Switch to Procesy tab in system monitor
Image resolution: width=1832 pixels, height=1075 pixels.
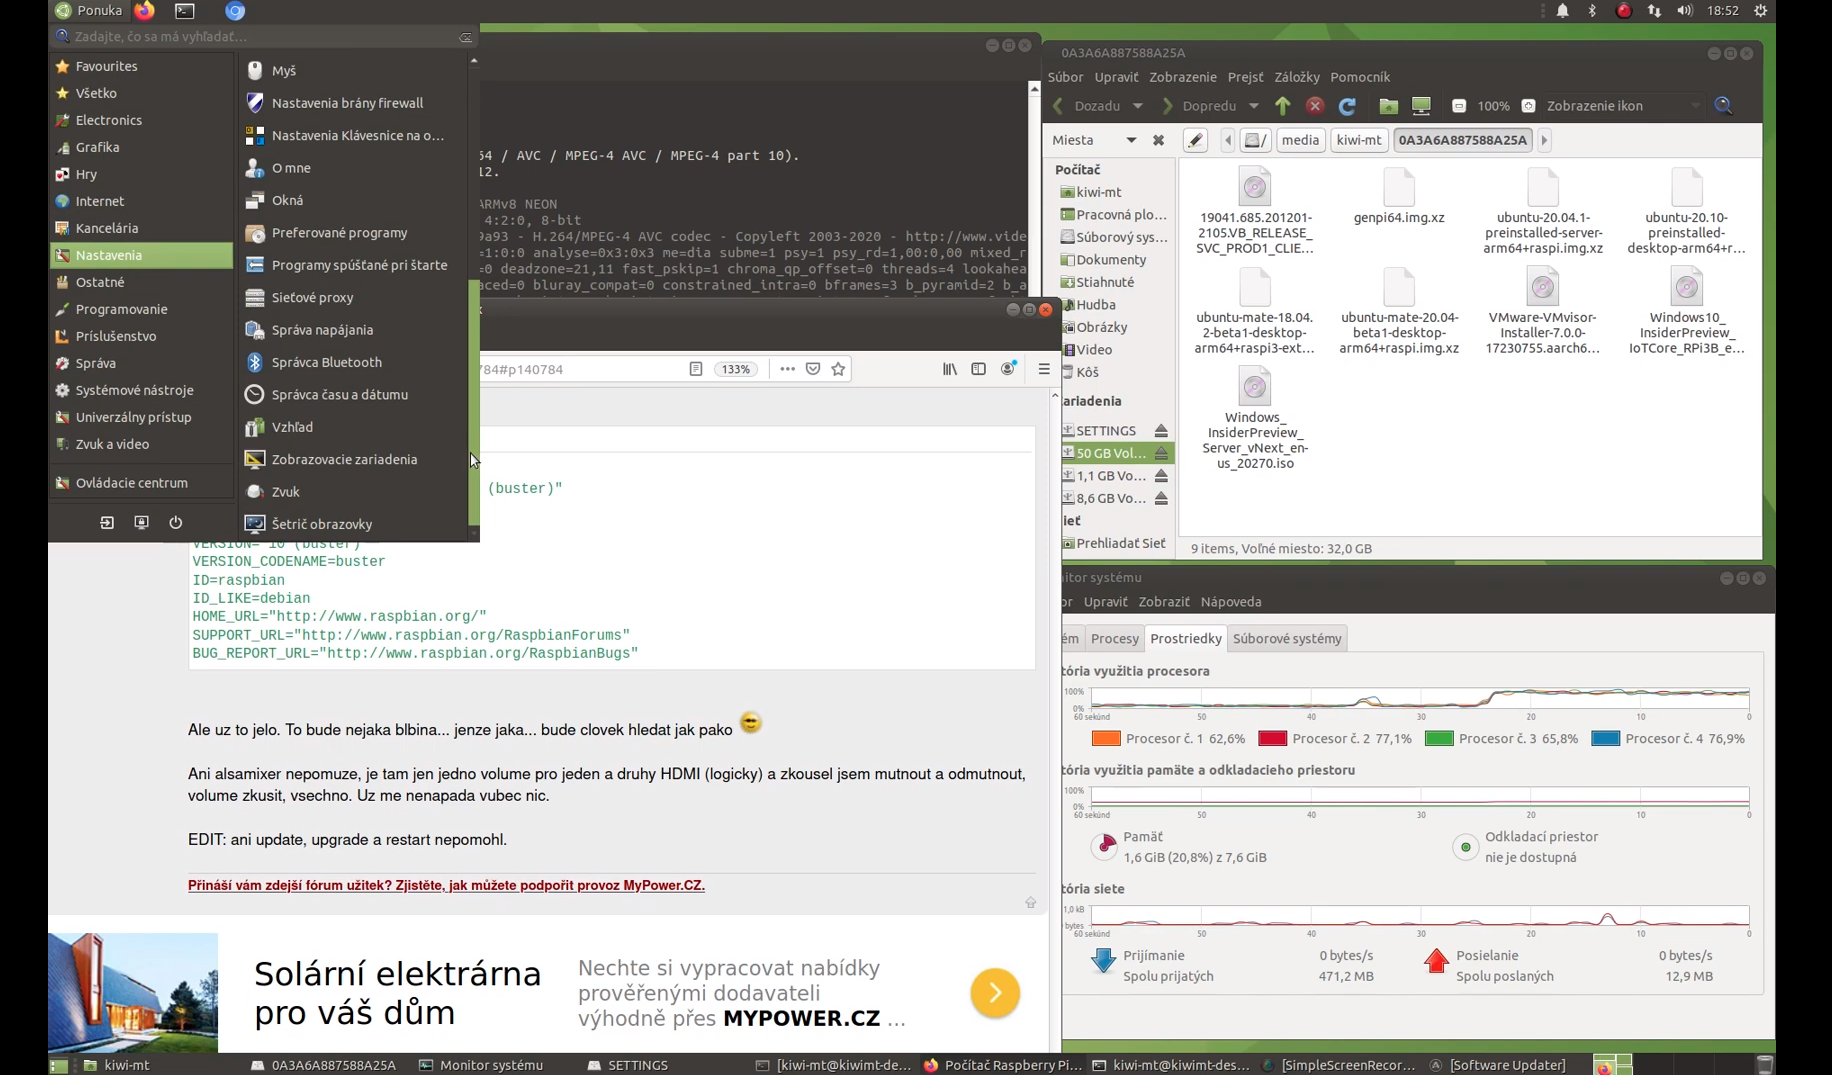point(1115,639)
